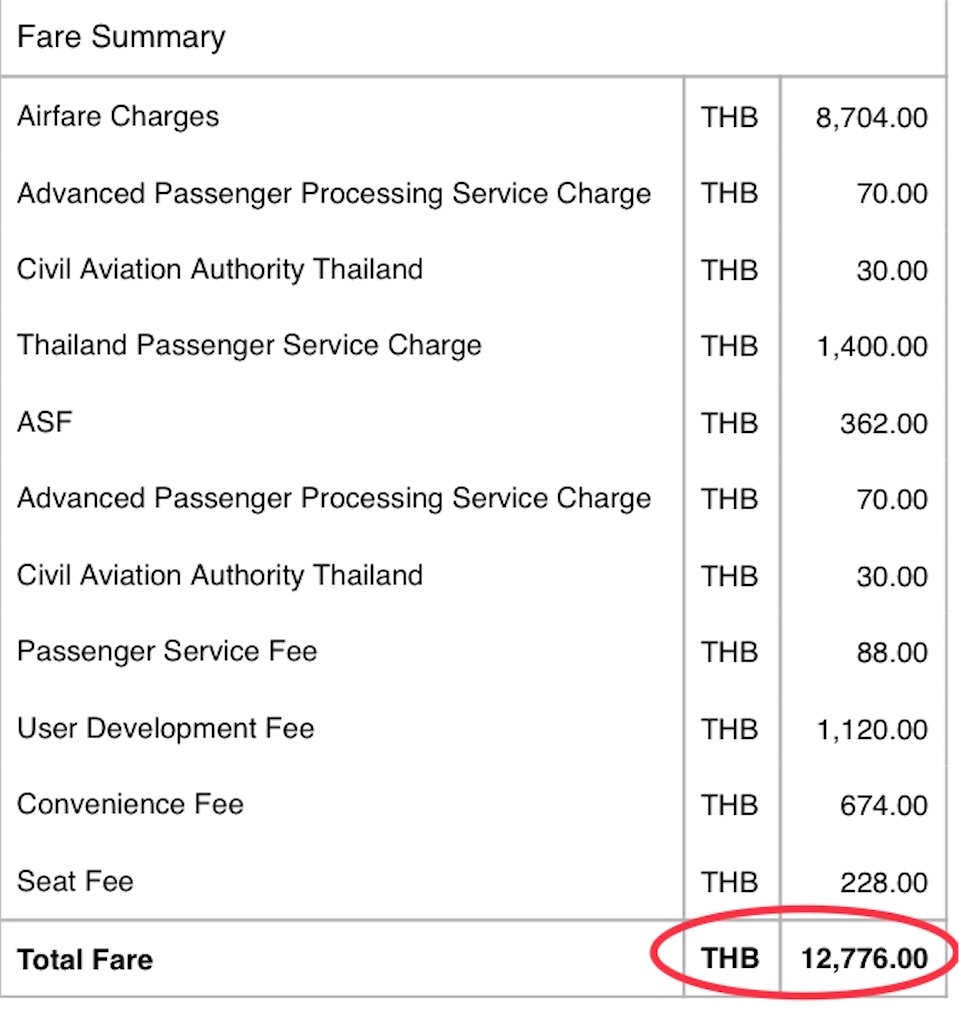The image size is (959, 1024).
Task: Click THB currency beside Airfare Charges
Action: (x=730, y=118)
